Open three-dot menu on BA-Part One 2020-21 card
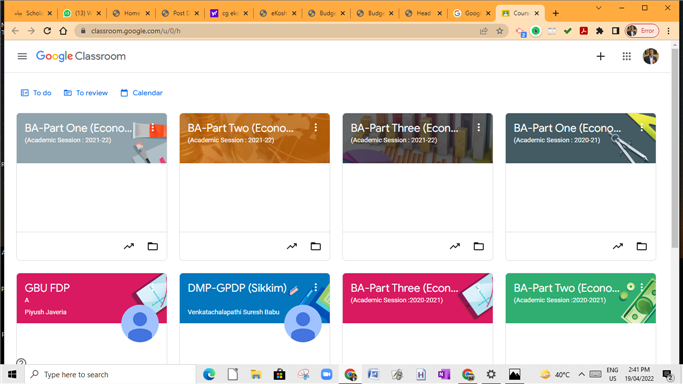This screenshot has height=384, width=683. point(642,128)
